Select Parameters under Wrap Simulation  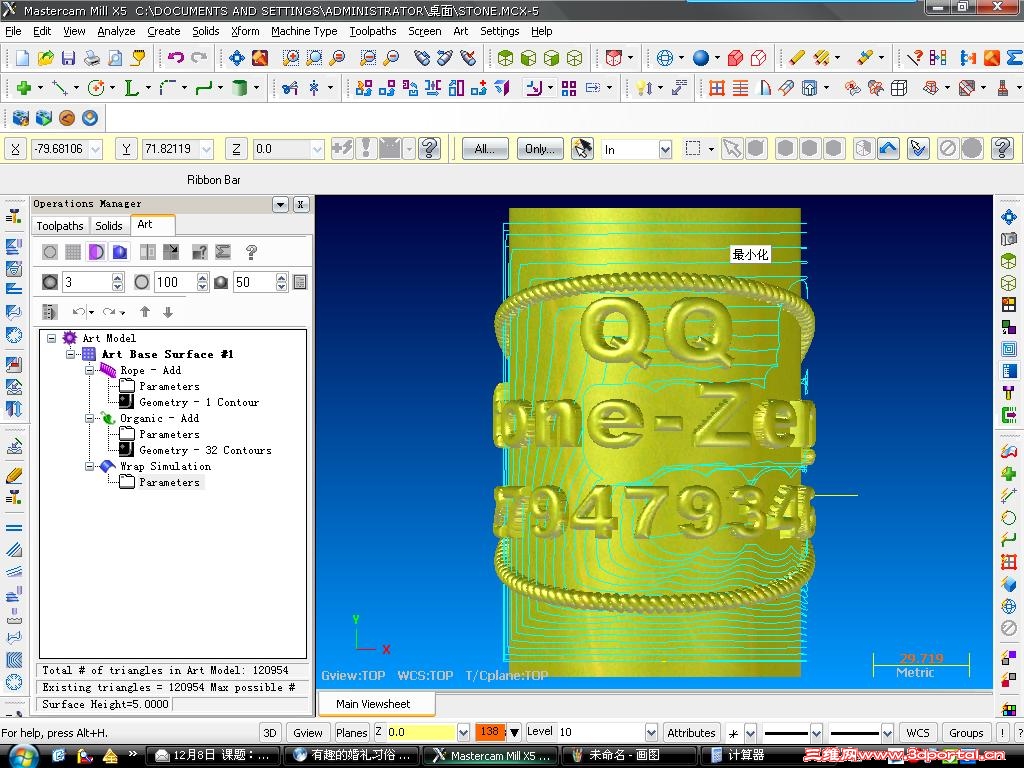tap(169, 482)
